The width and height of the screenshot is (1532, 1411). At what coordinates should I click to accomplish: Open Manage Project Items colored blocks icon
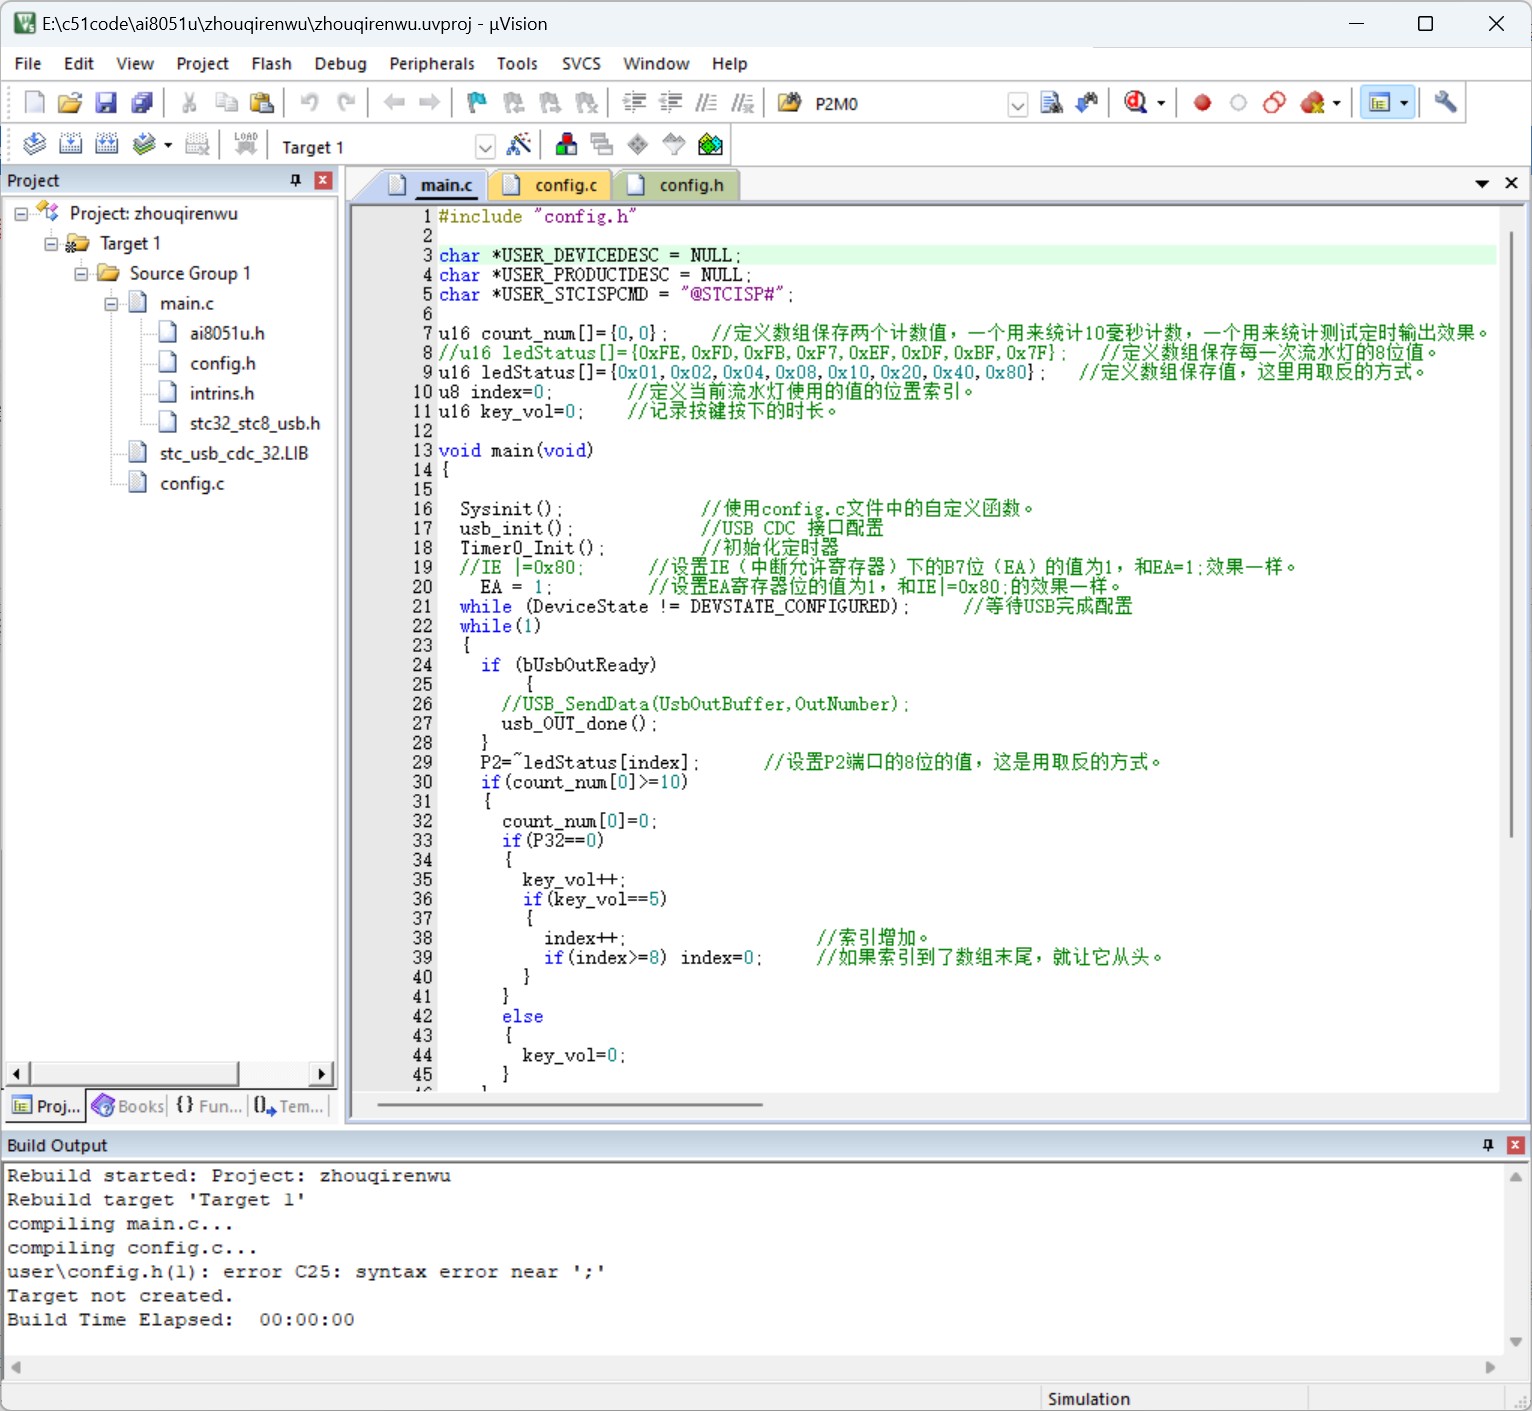pyautogui.click(x=566, y=145)
